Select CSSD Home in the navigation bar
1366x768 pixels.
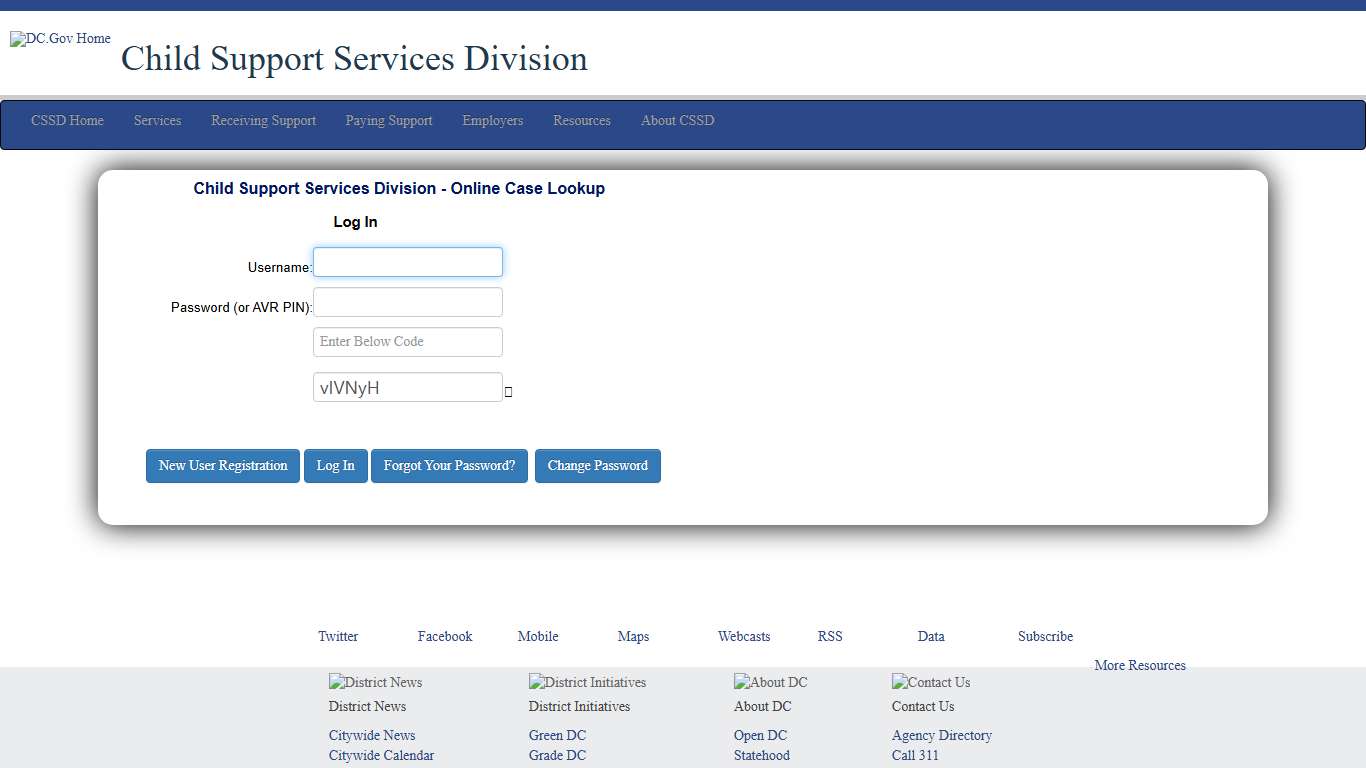pos(66,121)
